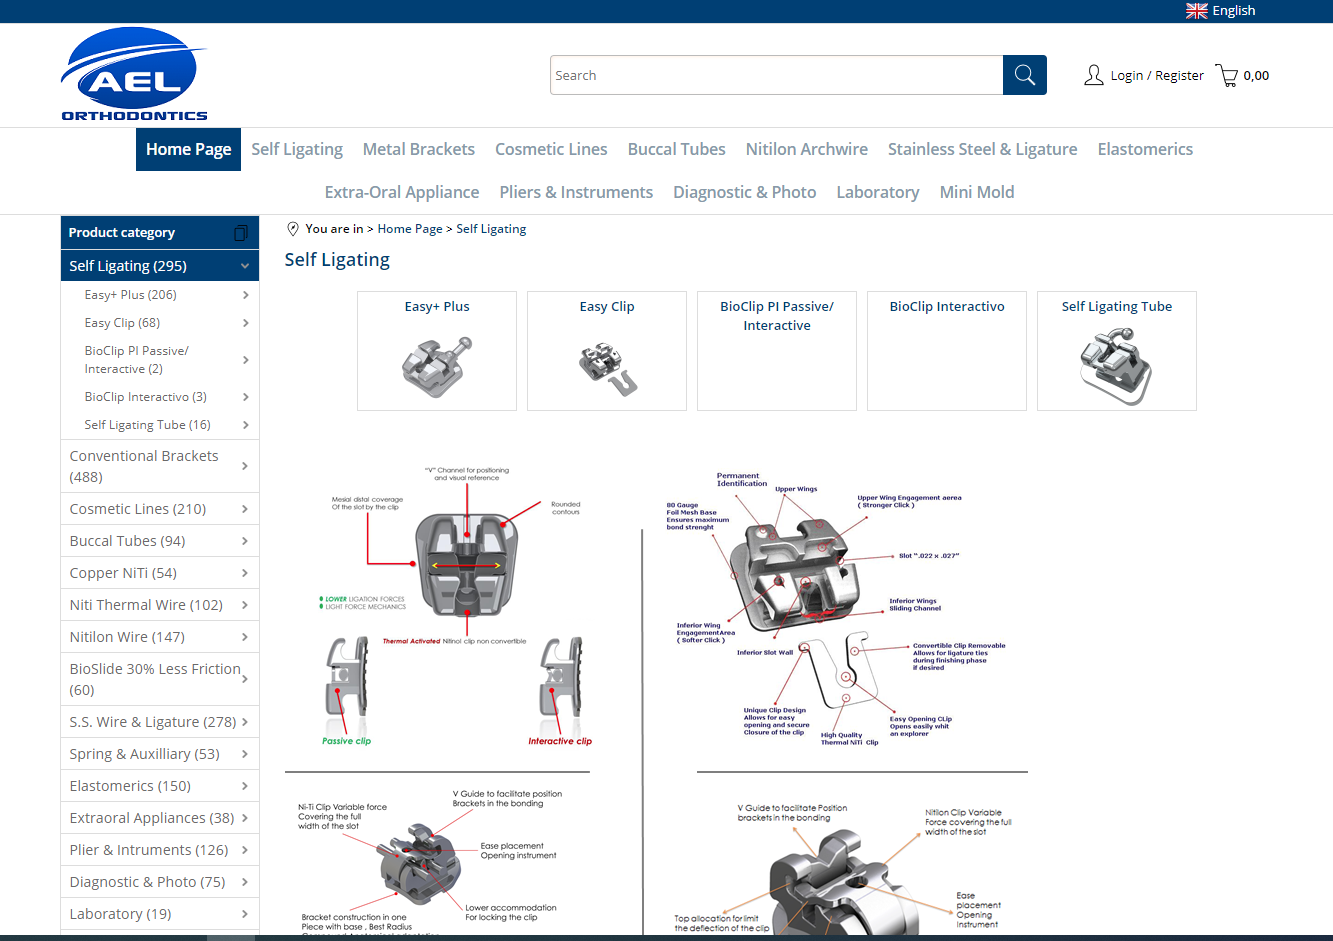
Task: Select English language option
Action: coord(1234,11)
